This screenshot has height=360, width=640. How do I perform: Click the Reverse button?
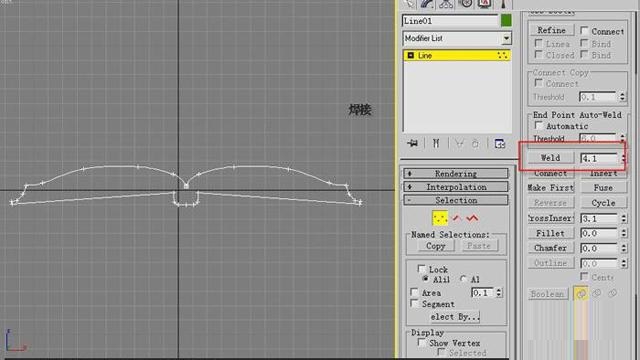[x=550, y=203]
